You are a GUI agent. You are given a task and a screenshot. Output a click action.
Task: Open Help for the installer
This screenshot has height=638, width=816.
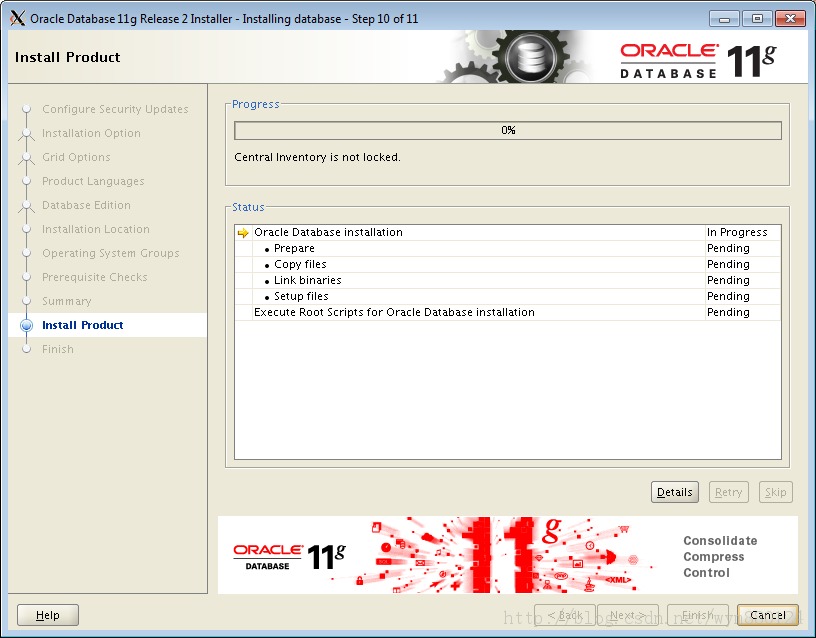tap(47, 615)
